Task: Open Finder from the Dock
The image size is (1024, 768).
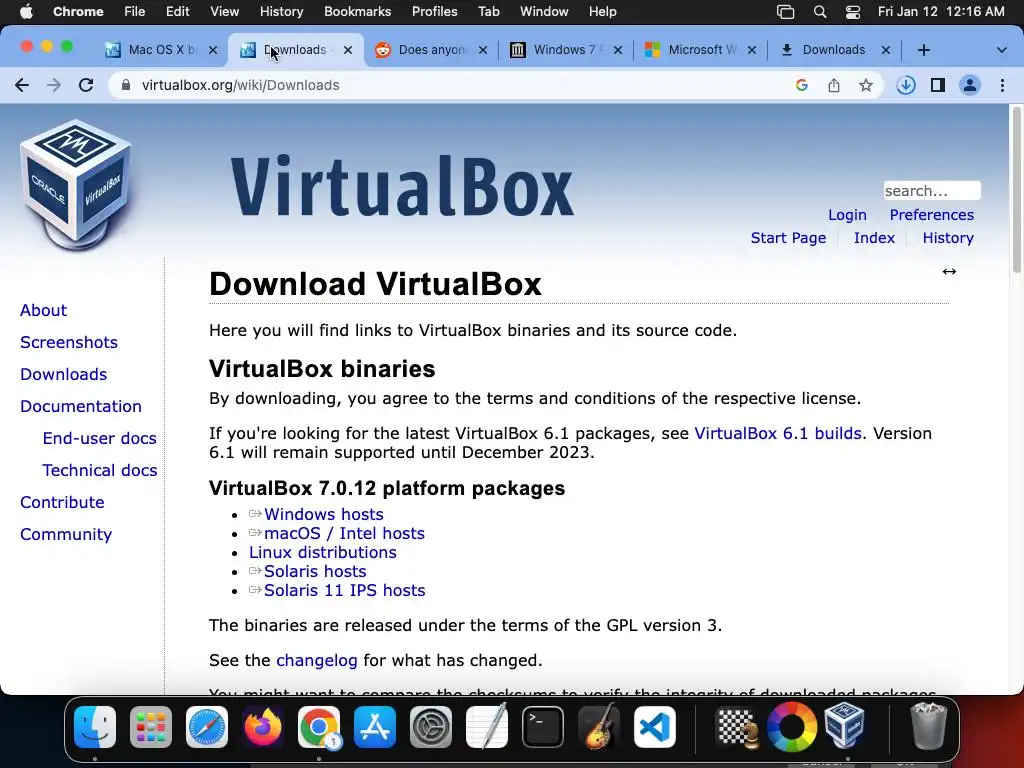Action: (95, 726)
